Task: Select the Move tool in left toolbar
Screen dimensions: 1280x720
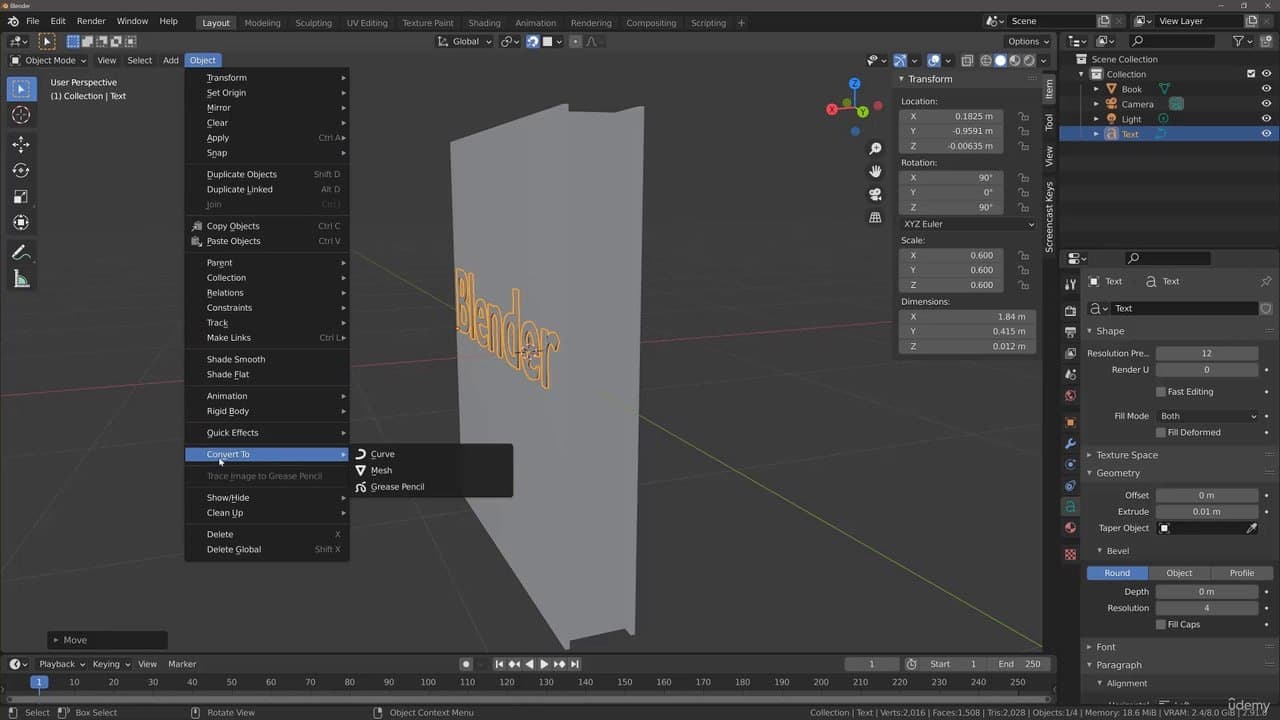Action: click(x=21, y=144)
